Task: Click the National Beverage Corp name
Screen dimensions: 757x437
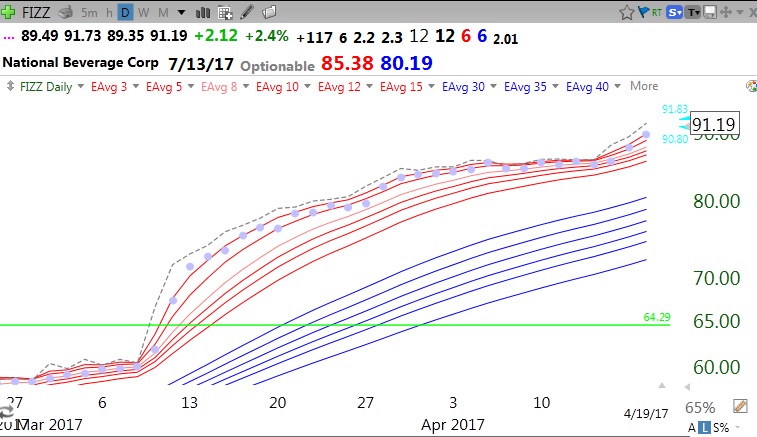Action: point(81,63)
